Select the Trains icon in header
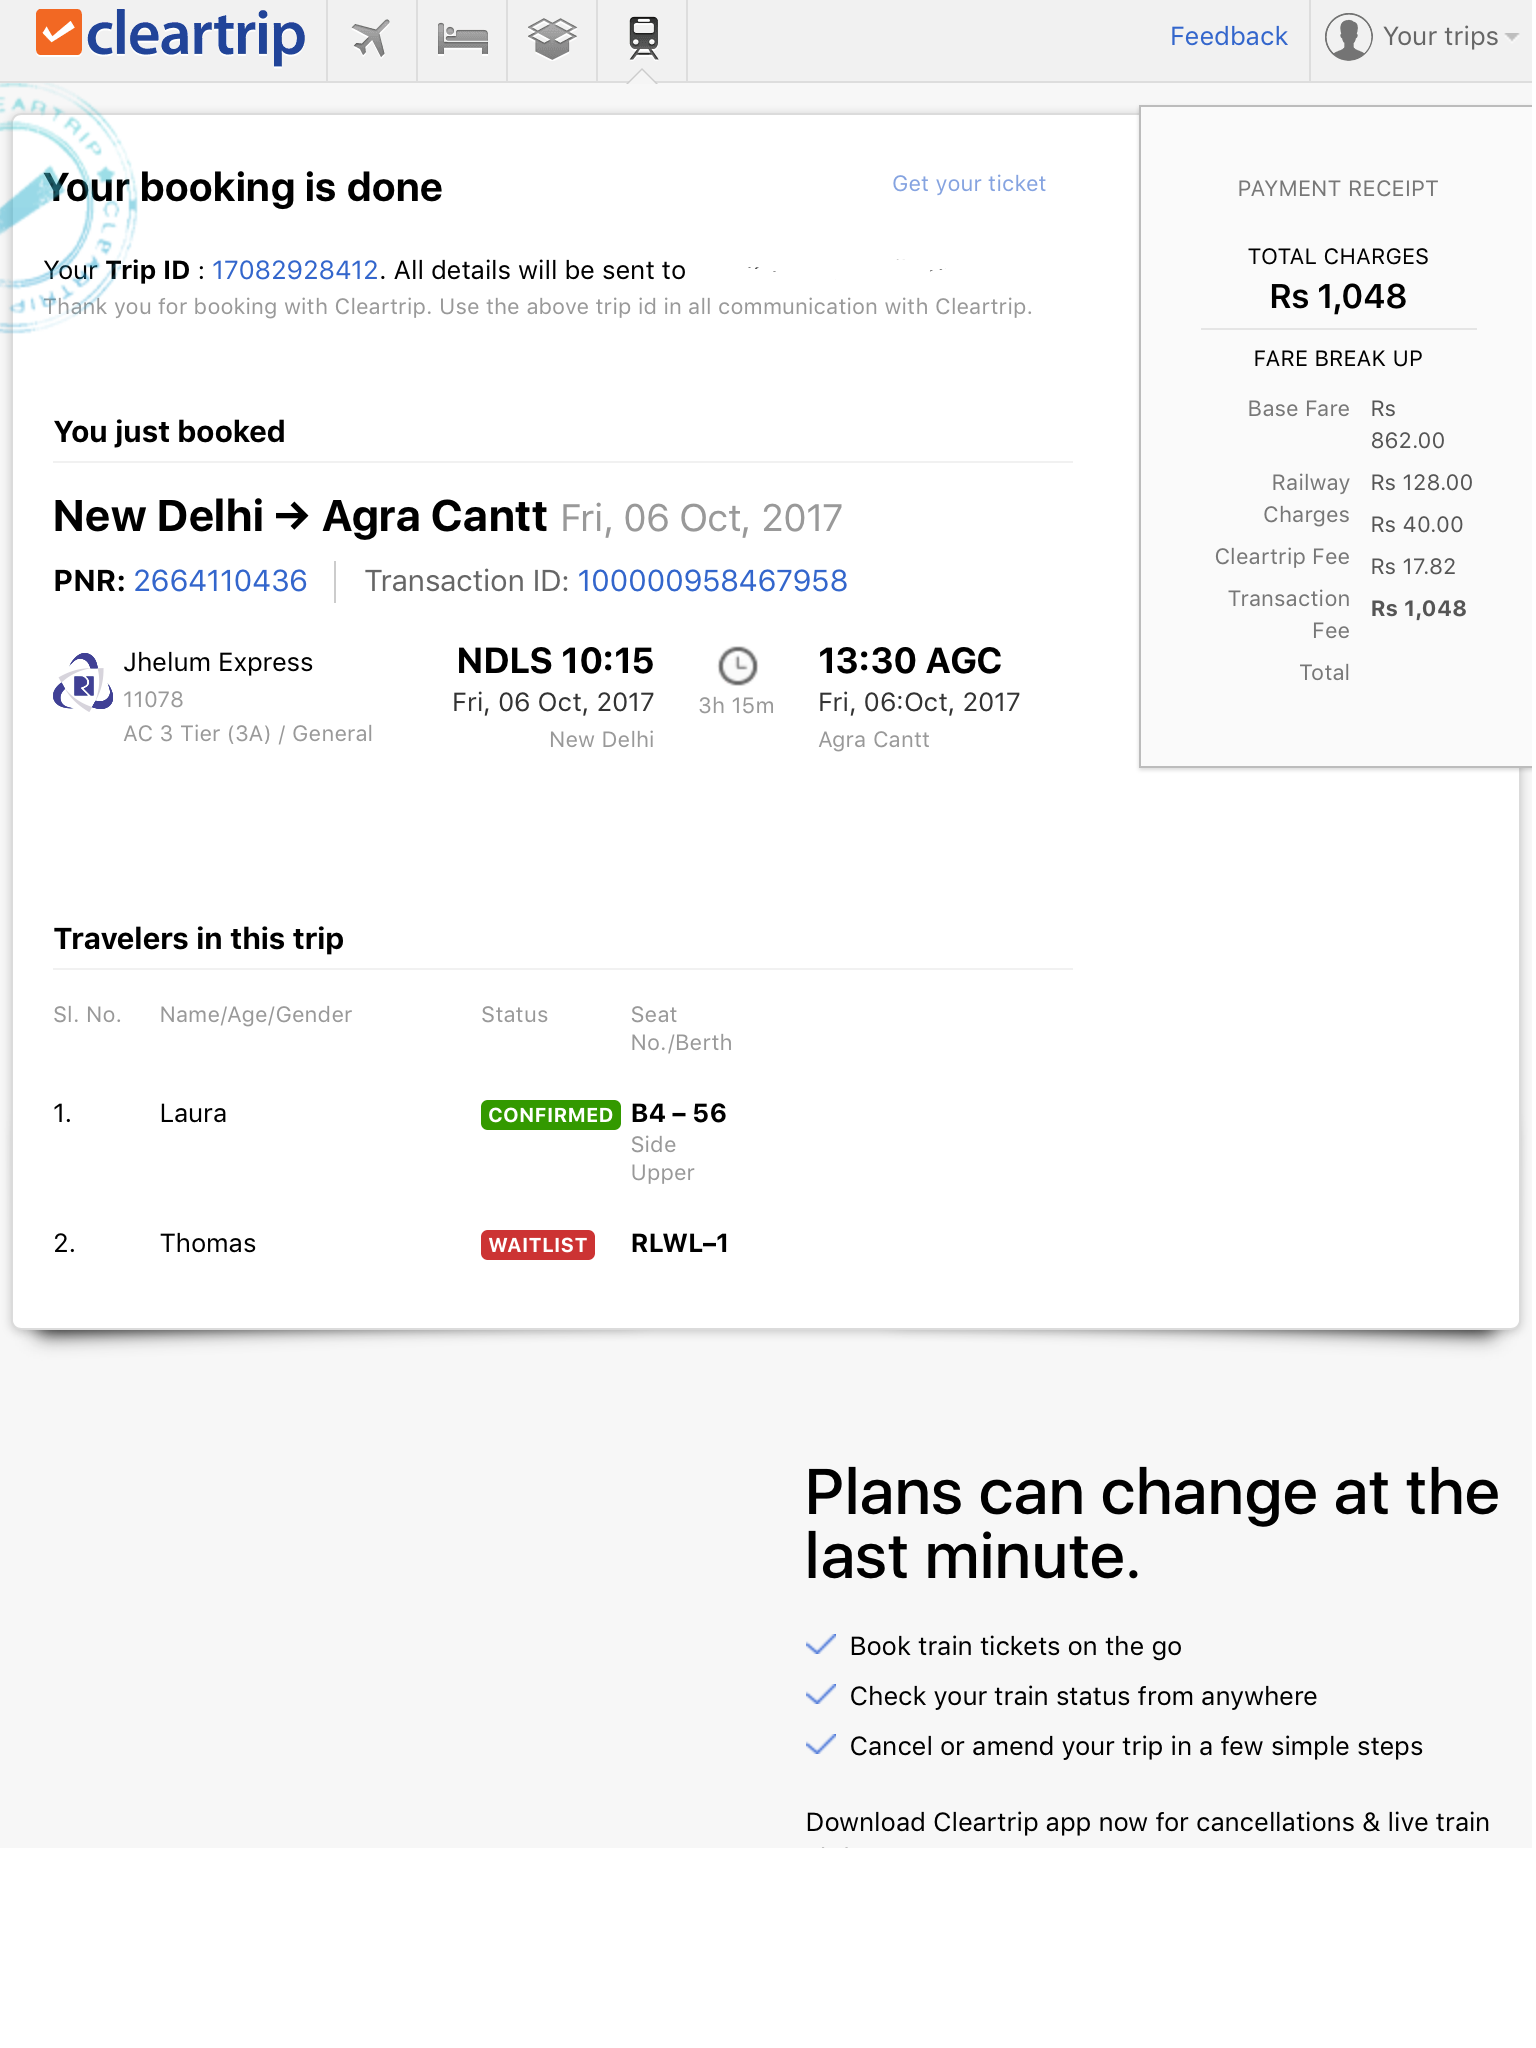 [x=643, y=39]
